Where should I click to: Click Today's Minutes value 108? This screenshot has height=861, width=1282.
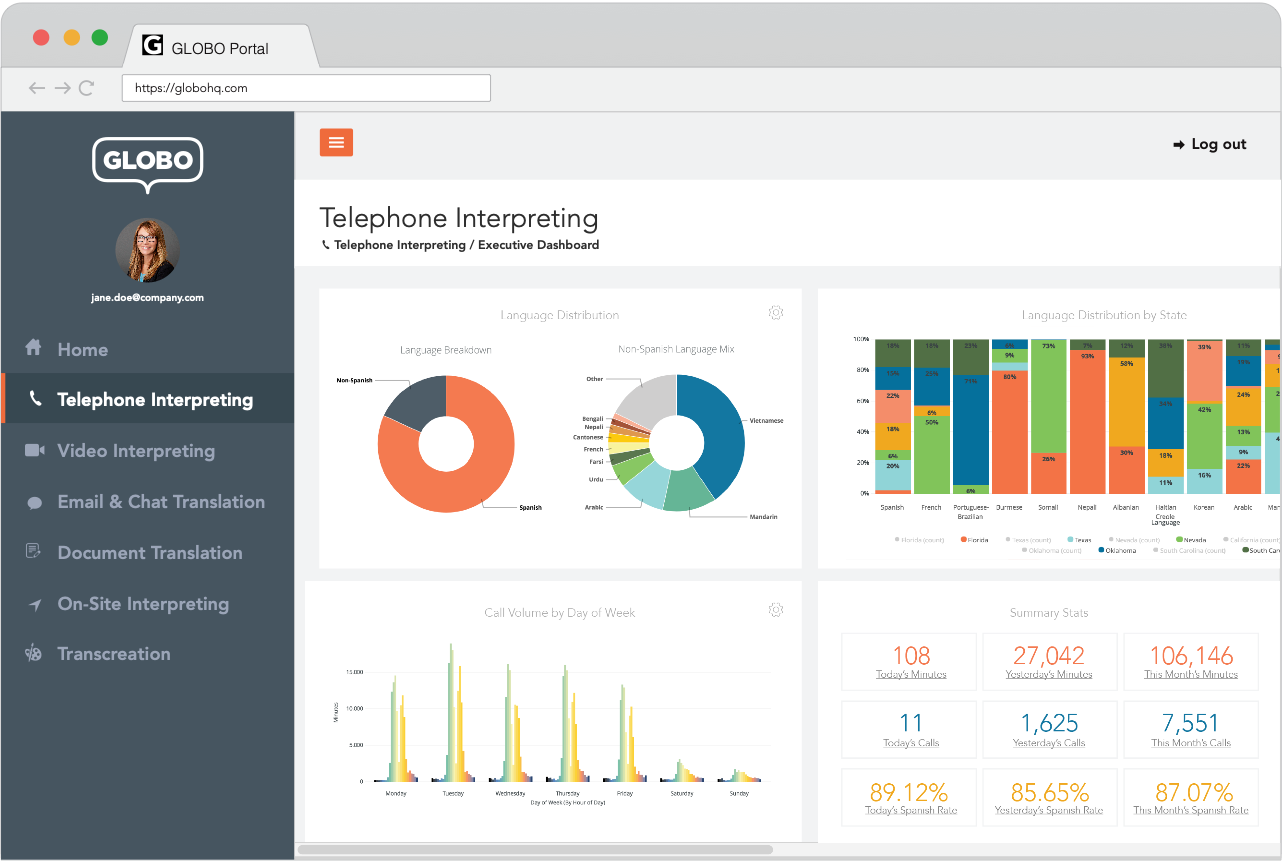tap(911, 656)
